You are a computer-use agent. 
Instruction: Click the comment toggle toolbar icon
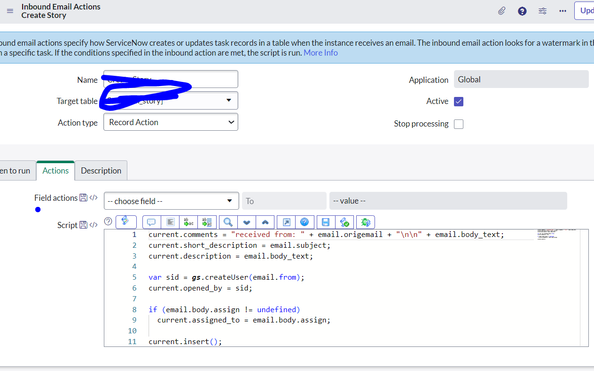[x=152, y=222]
